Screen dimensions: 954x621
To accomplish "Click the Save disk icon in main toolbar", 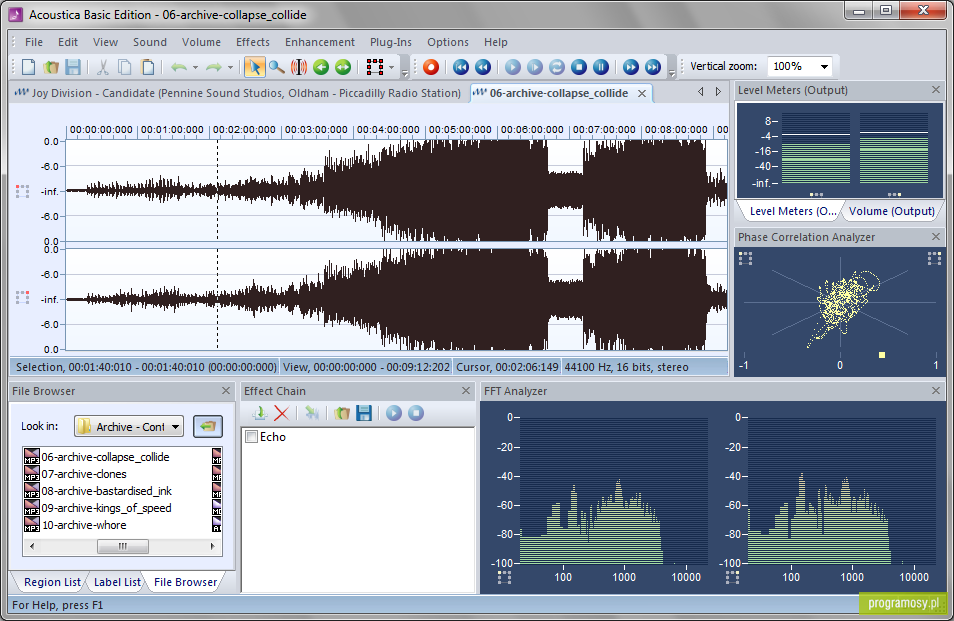I will point(73,66).
